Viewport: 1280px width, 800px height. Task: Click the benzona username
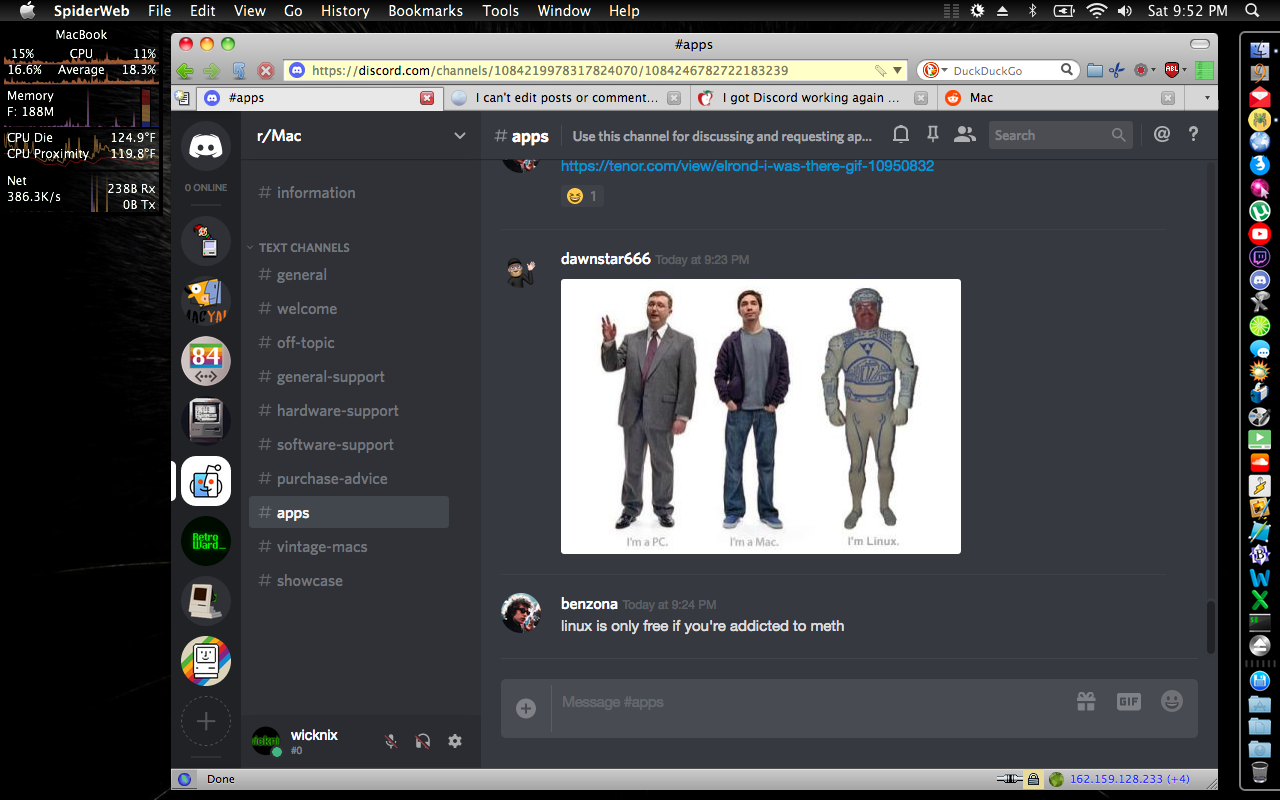[589, 604]
